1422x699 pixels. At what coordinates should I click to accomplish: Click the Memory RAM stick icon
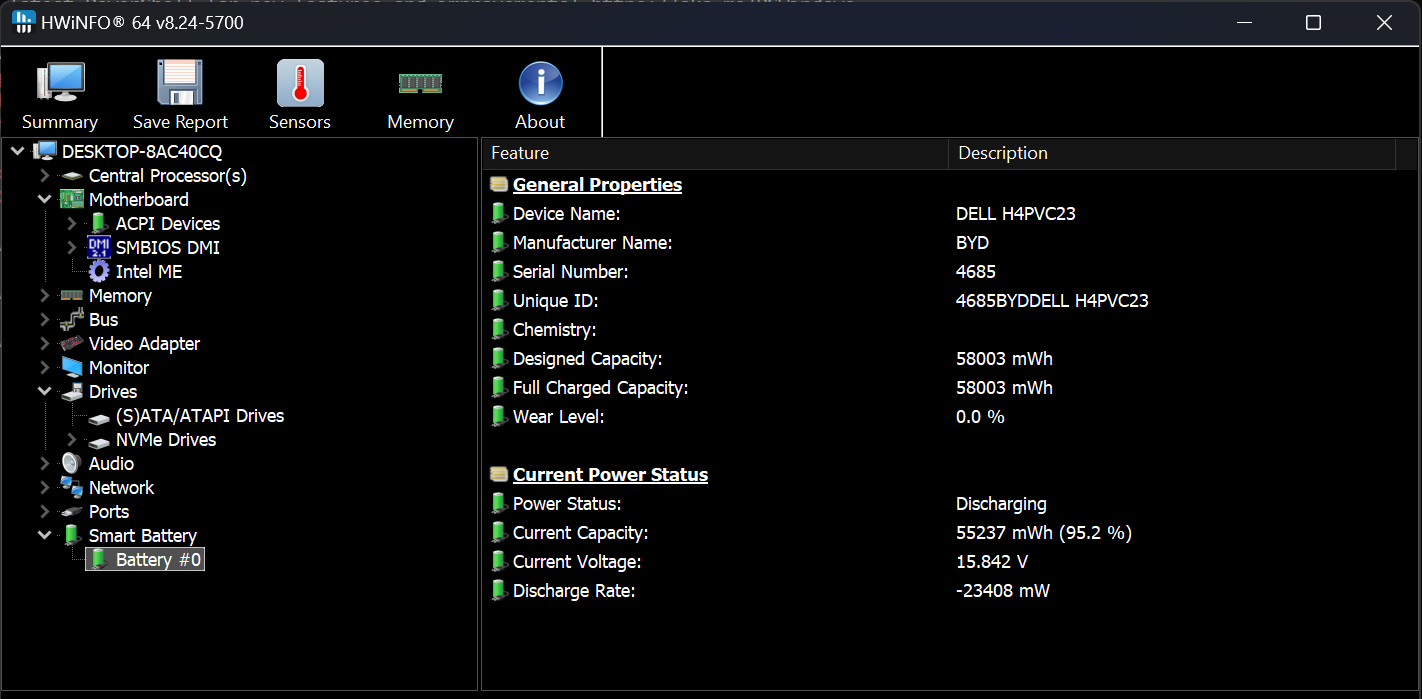(420, 83)
